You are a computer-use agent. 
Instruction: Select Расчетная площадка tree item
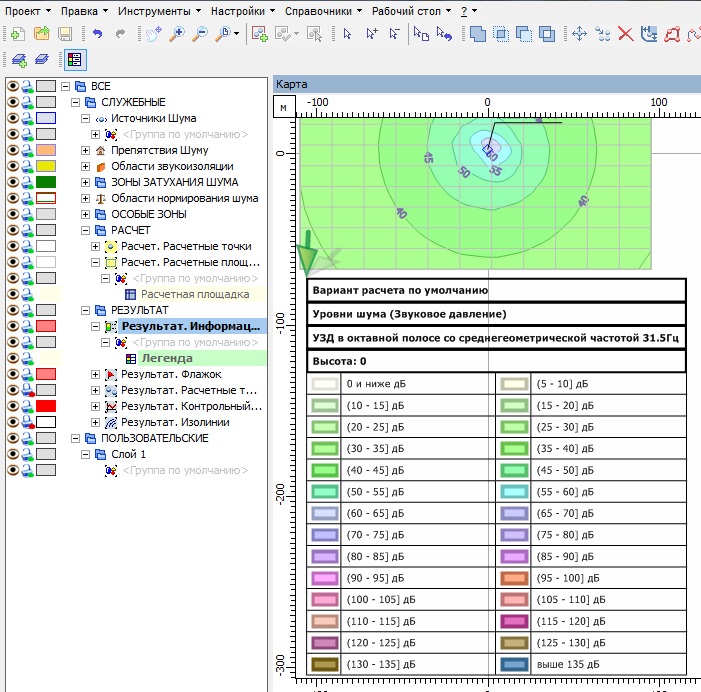point(194,294)
